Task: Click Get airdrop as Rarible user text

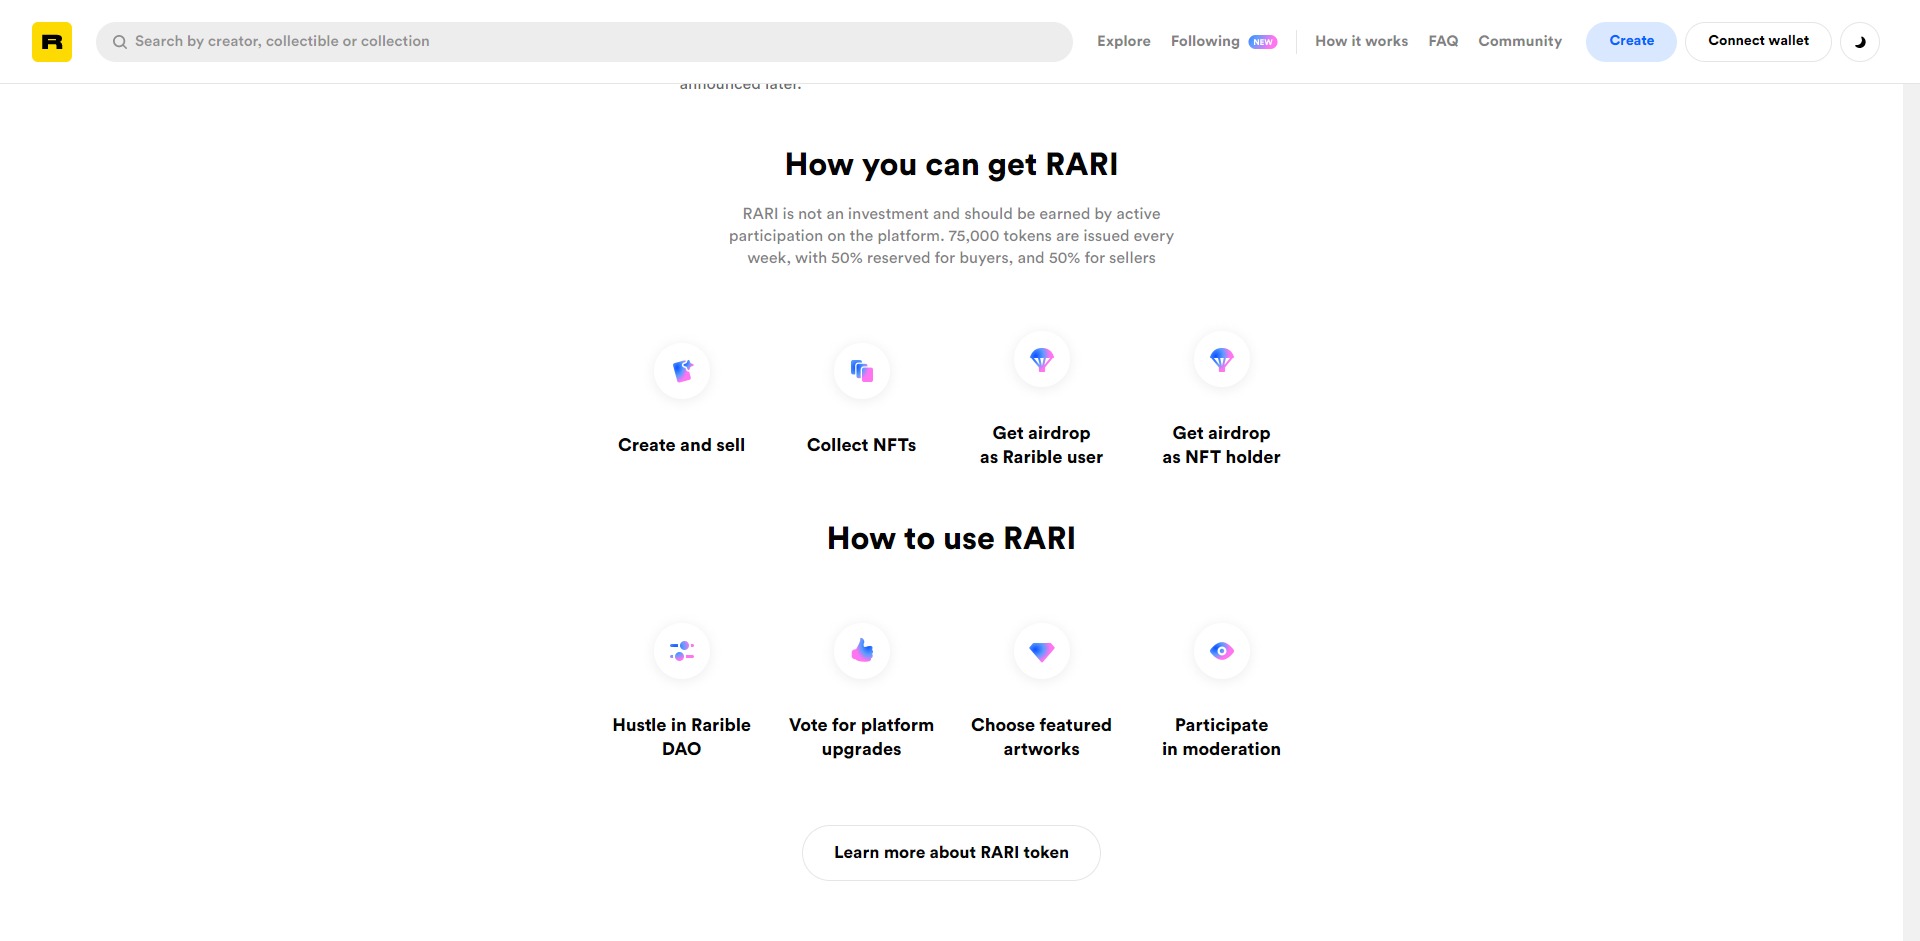Action: 1041,445
